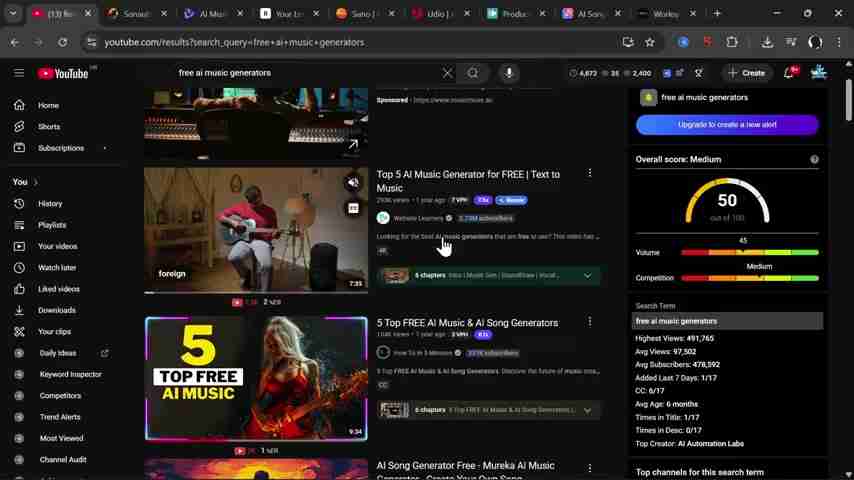Click the search magnifier button
The image size is (854, 480).
[x=473, y=73]
